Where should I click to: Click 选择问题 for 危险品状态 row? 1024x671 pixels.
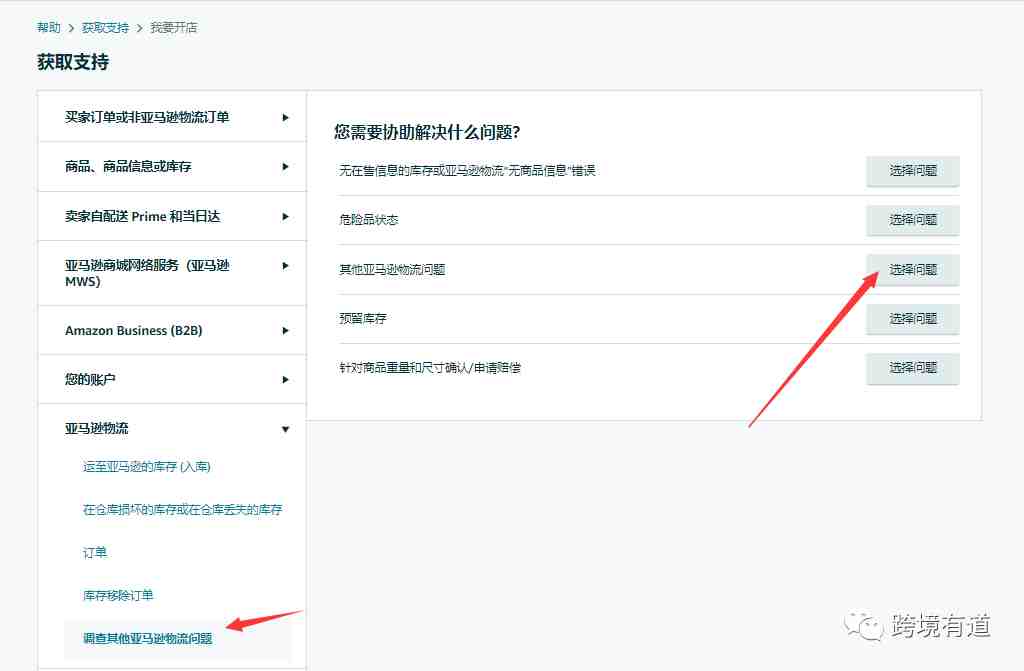(913, 220)
